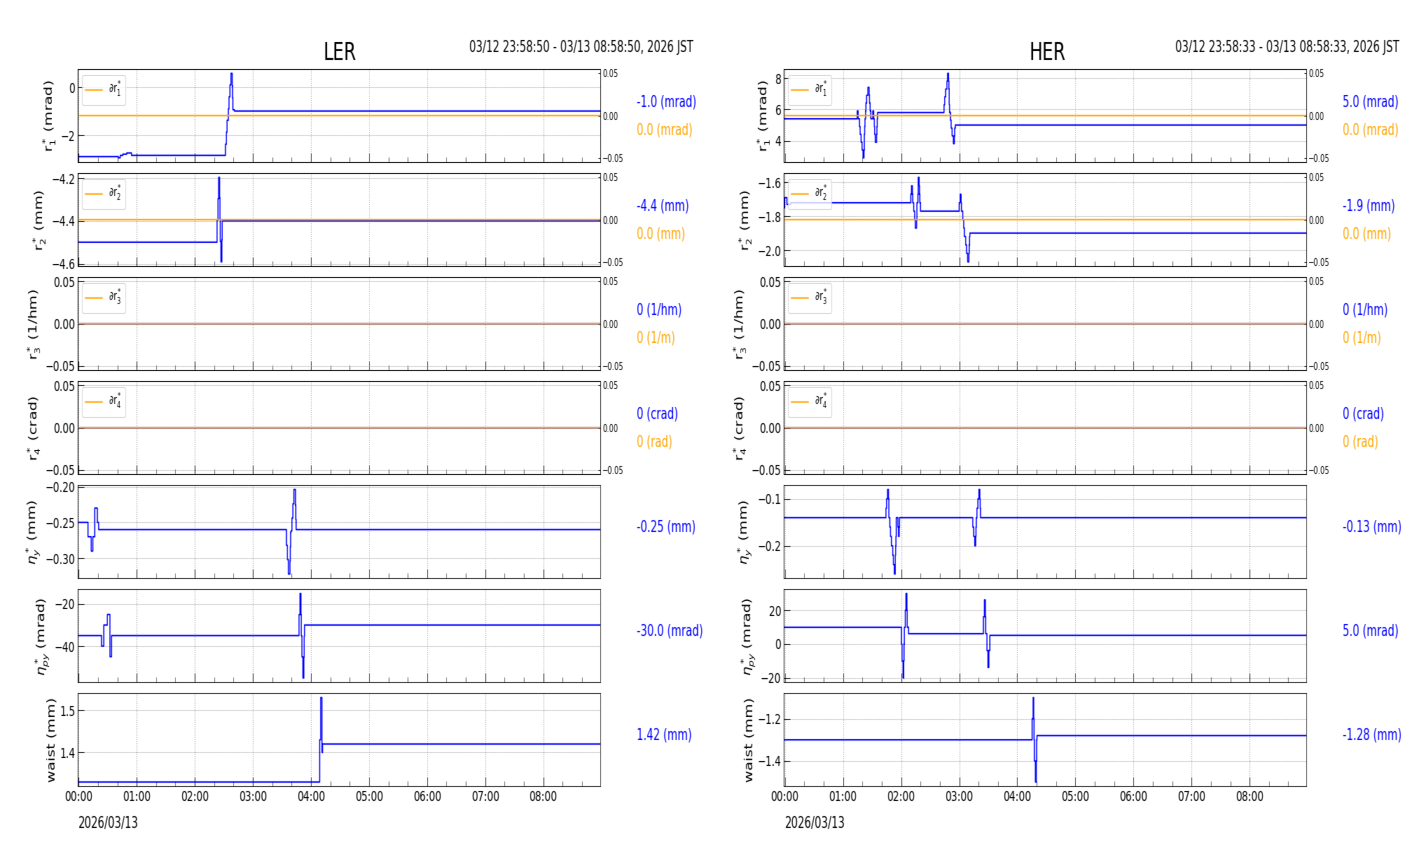Image resolution: width=1412 pixels, height=864 pixels.
Task: Select the HER y-axis label "r1* (mrad)"
Action: tap(762, 116)
